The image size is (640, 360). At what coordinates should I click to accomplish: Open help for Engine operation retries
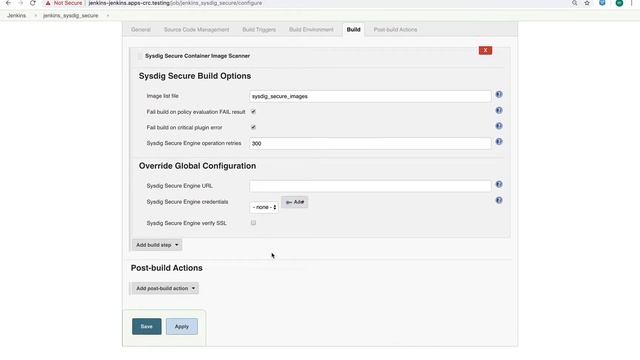click(499, 142)
